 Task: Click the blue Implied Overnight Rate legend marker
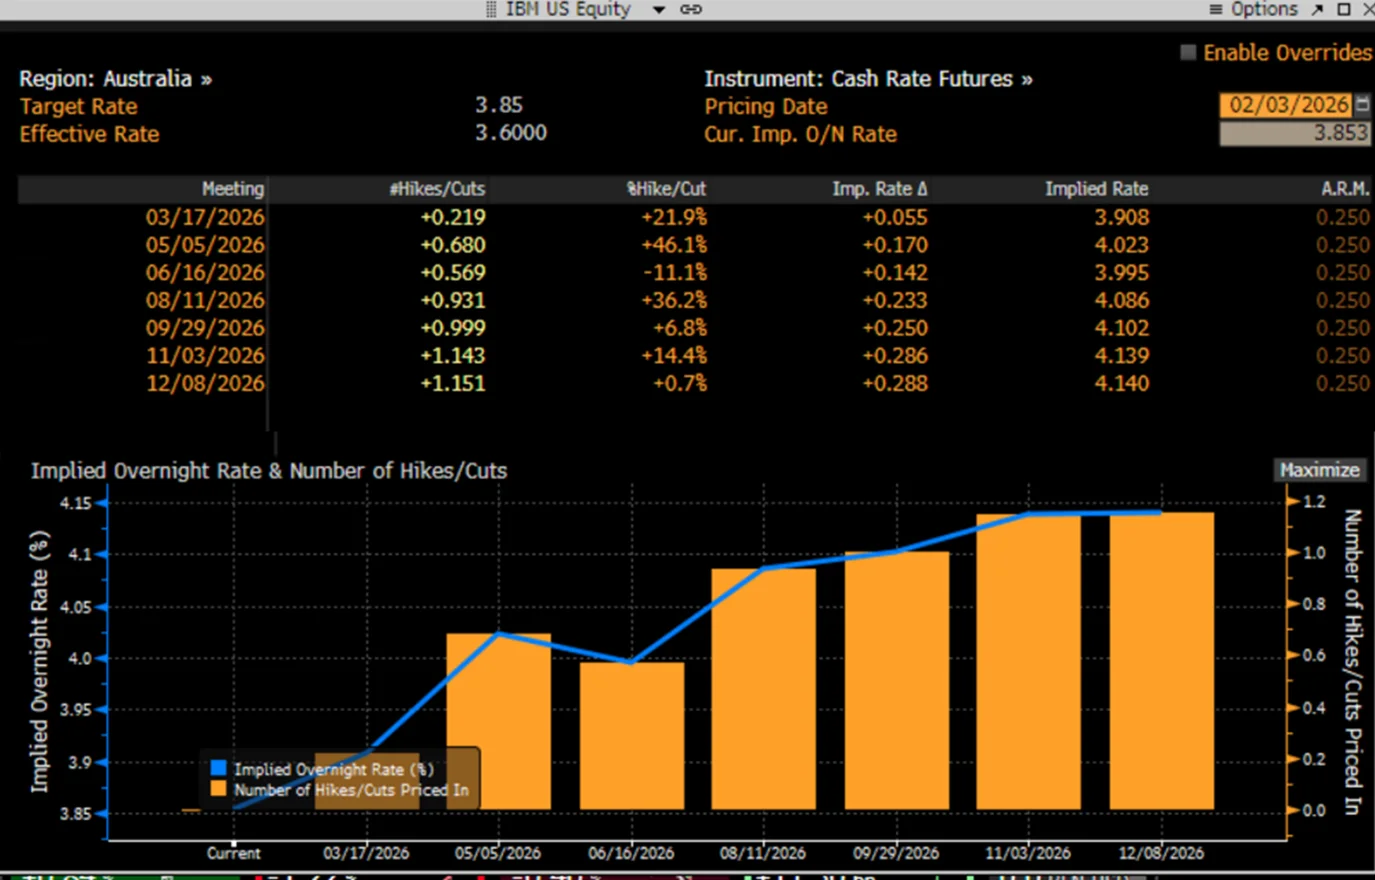[x=220, y=770]
